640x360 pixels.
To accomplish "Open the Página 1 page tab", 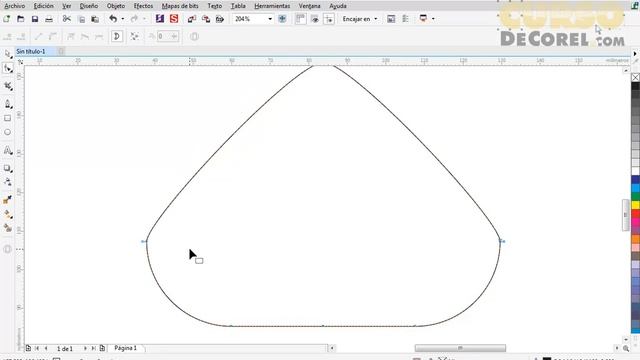I will 126,348.
